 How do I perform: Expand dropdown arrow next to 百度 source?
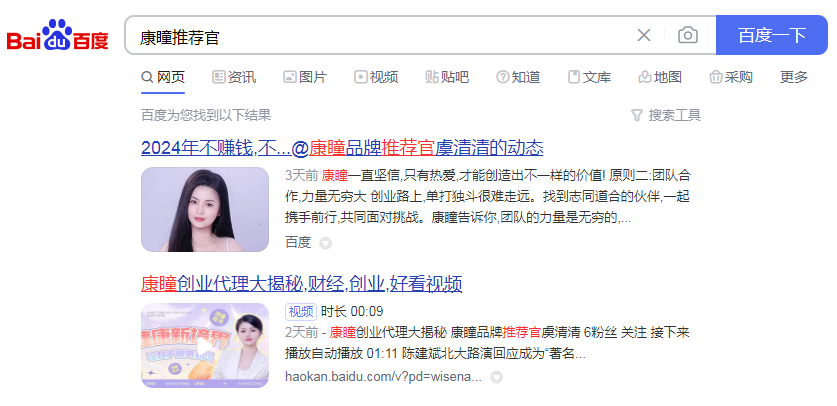[x=325, y=243]
